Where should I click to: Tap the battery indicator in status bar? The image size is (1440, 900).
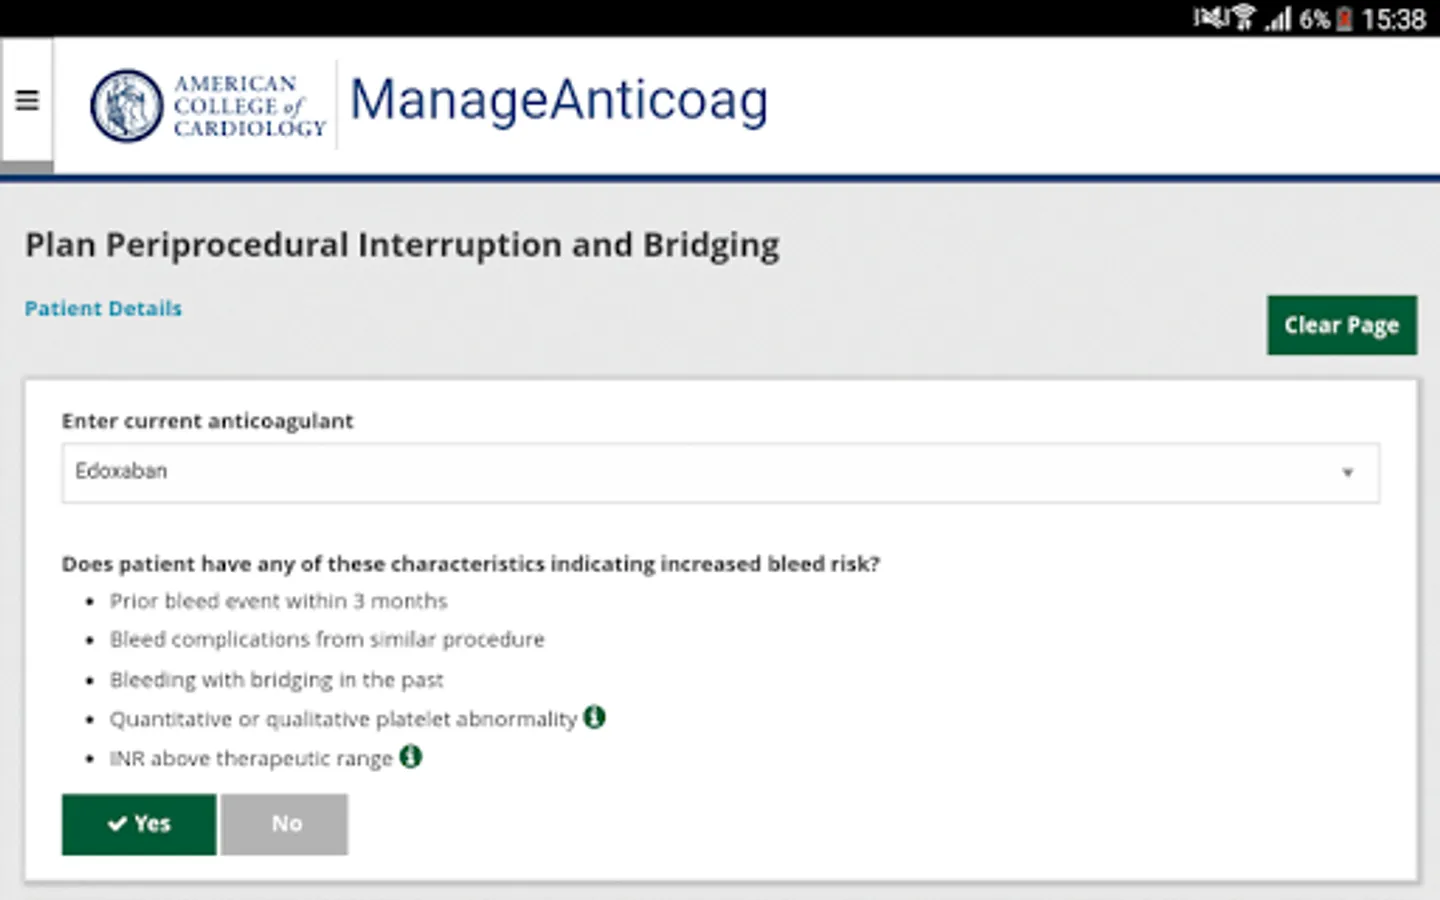click(1345, 19)
